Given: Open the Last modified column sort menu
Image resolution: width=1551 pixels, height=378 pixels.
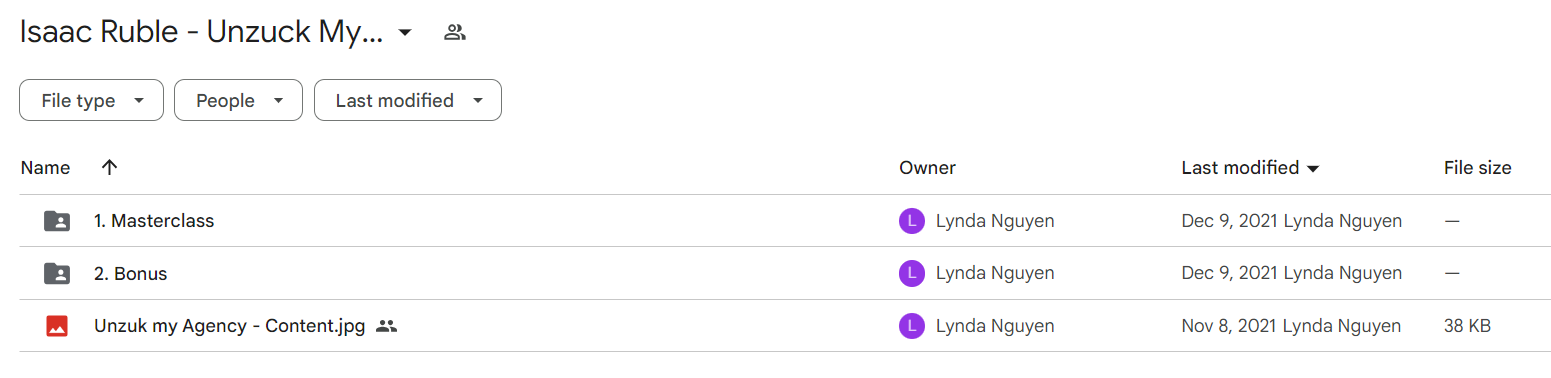Looking at the screenshot, I should click(x=1250, y=168).
